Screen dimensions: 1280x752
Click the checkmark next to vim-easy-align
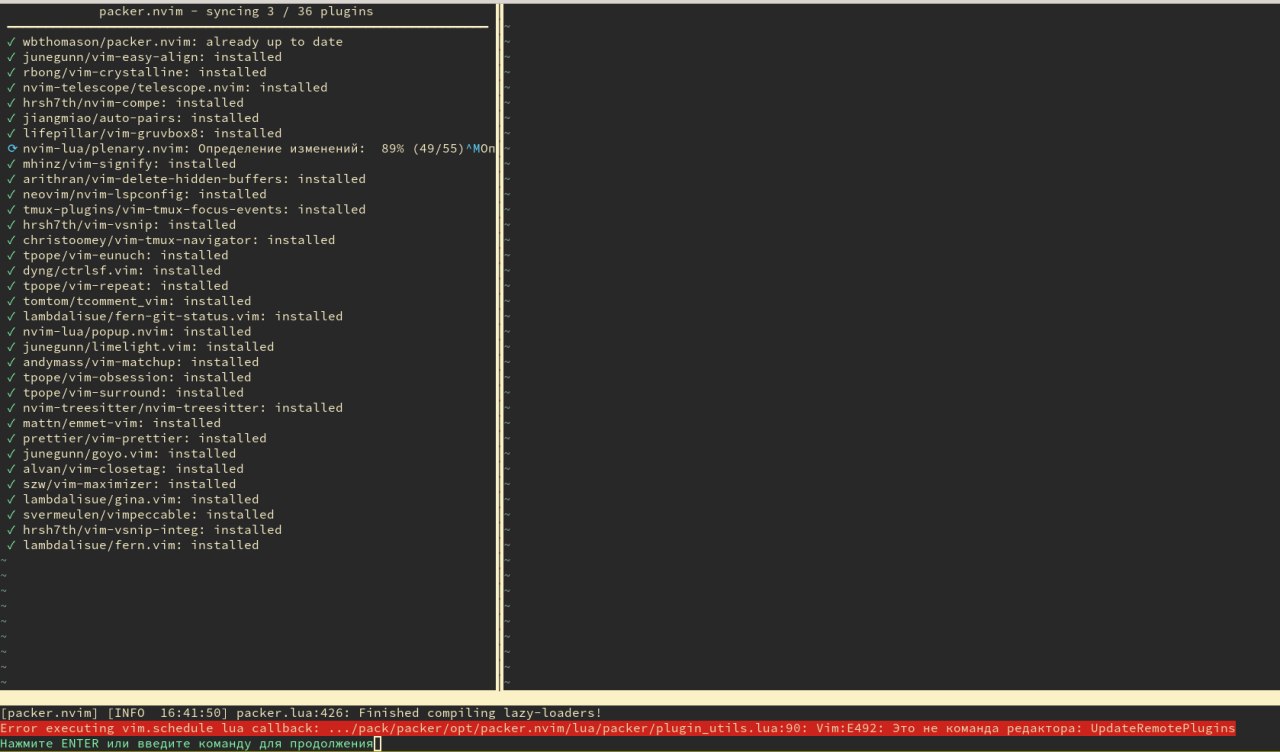pyautogui.click(x=11, y=57)
